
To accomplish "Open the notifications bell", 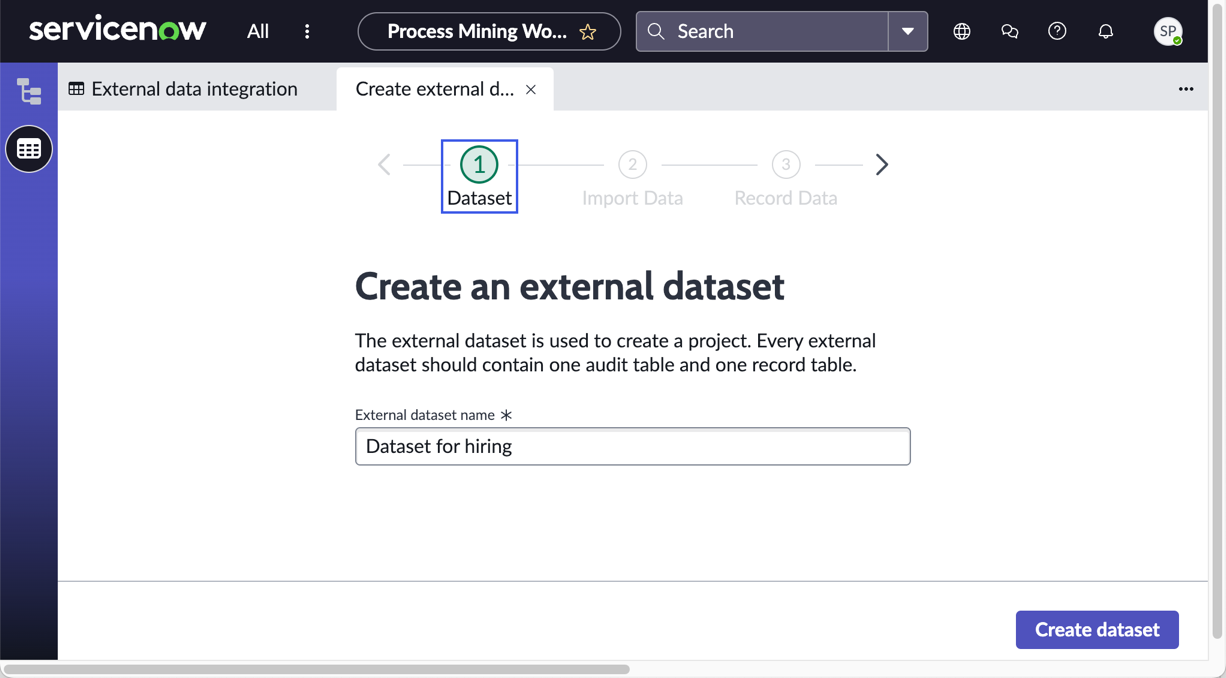I will pyautogui.click(x=1106, y=31).
